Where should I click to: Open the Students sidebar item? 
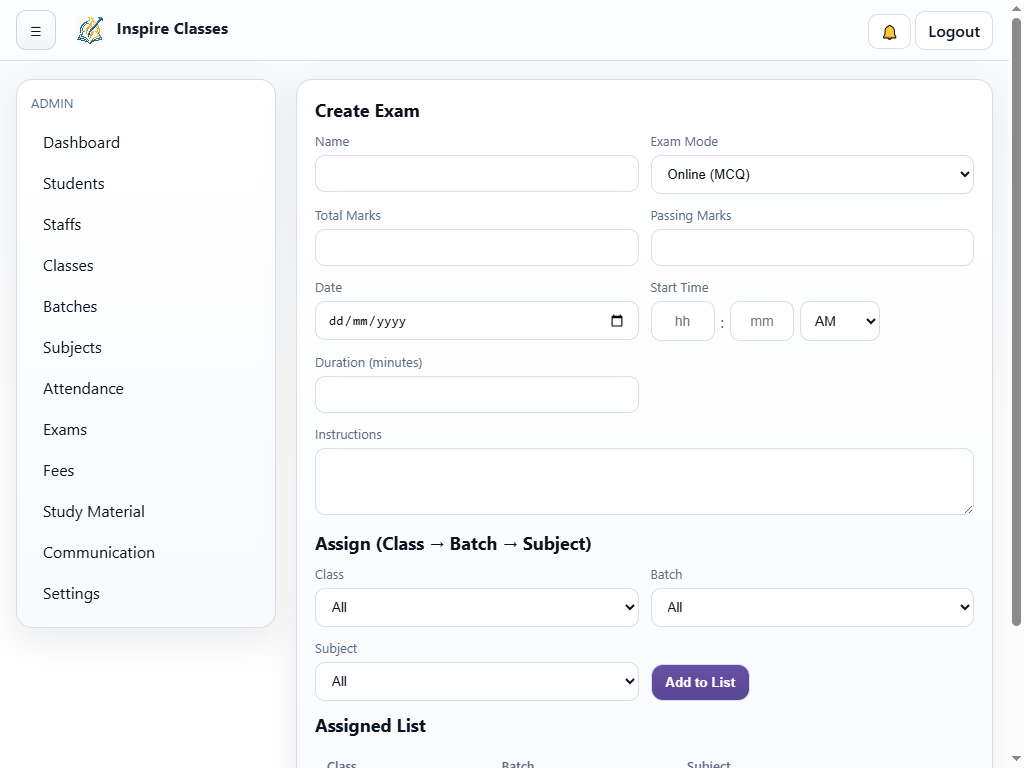click(x=73, y=184)
